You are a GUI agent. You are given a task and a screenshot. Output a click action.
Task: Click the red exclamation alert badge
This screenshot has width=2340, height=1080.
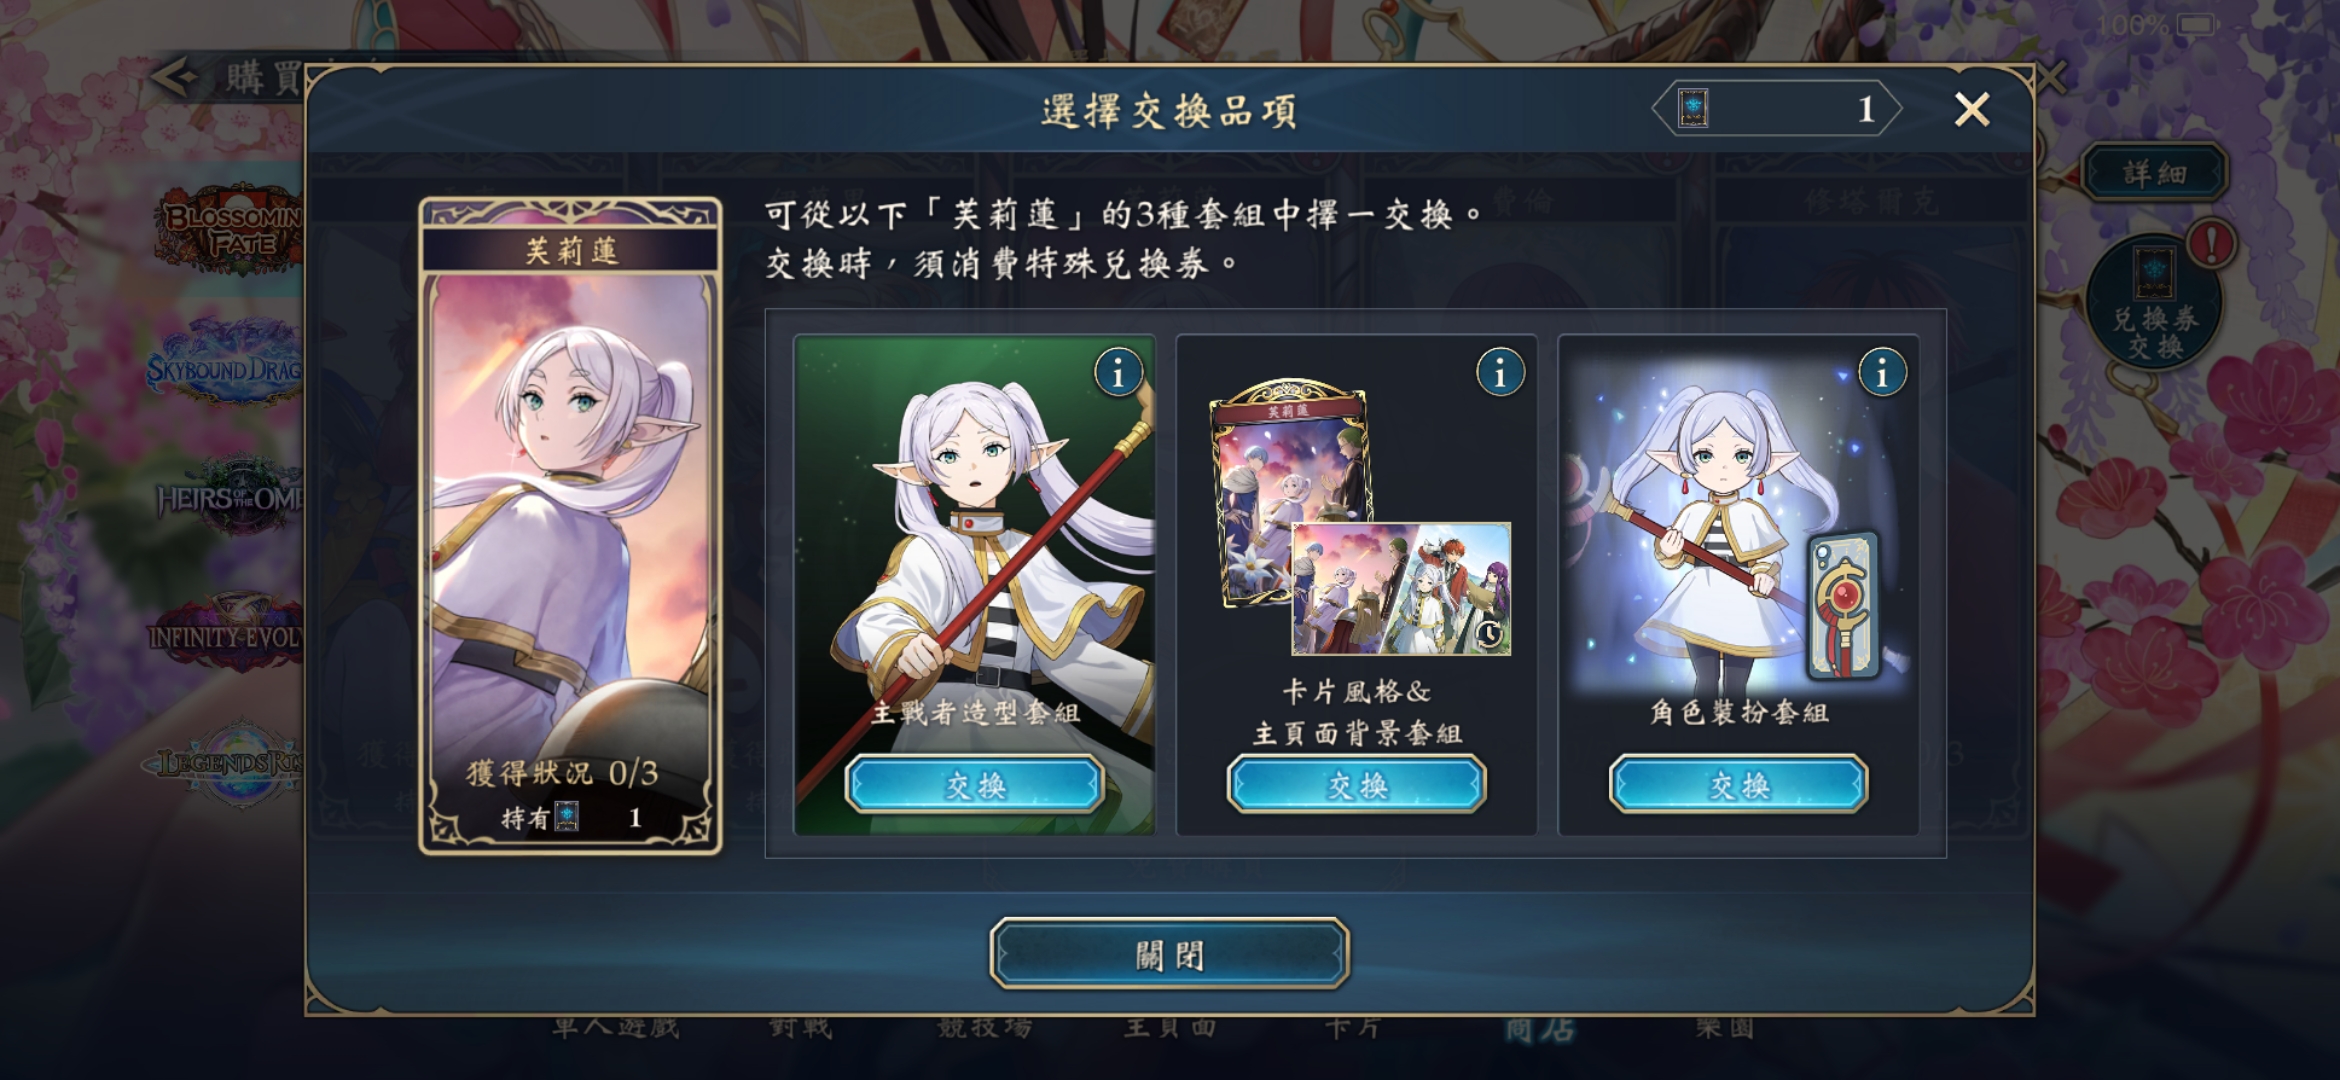[x=2211, y=243]
